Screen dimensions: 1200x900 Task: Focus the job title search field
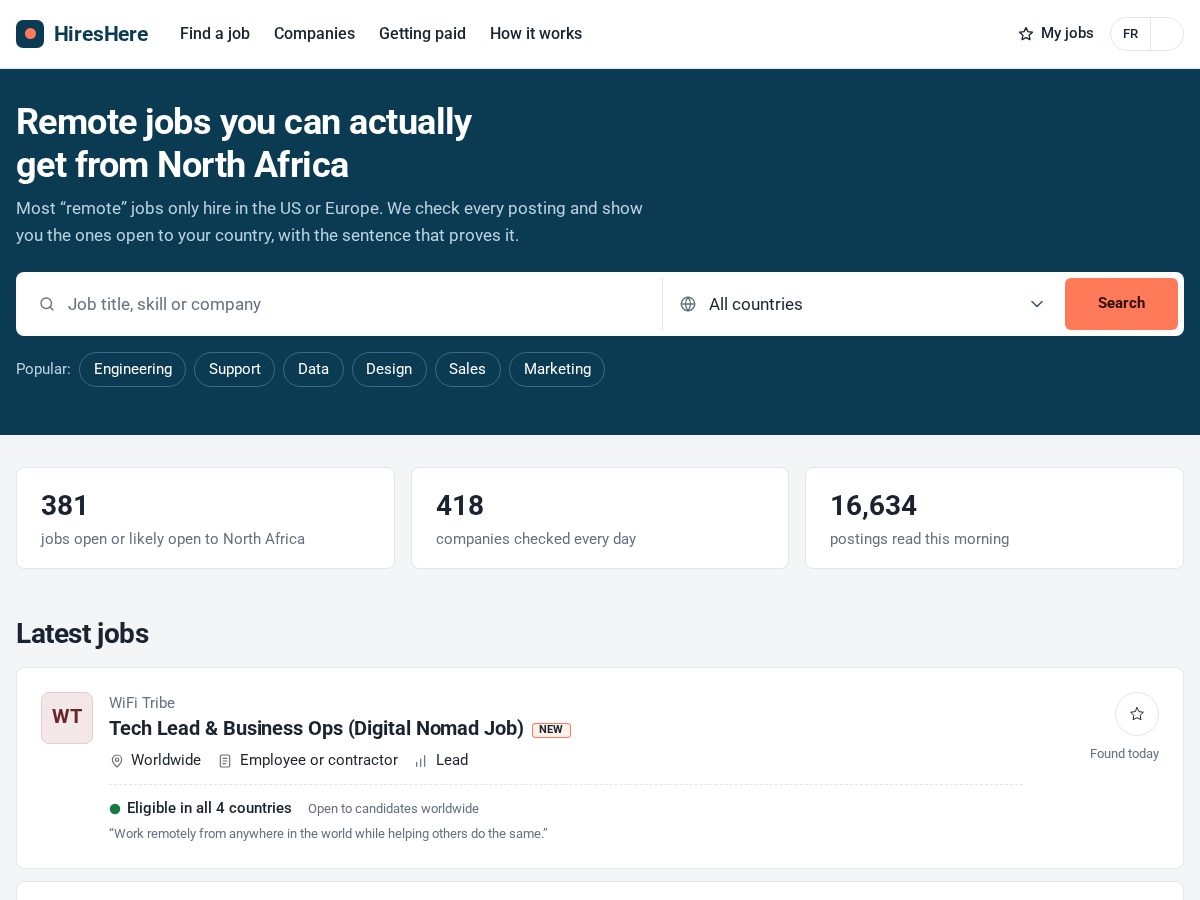(x=340, y=304)
